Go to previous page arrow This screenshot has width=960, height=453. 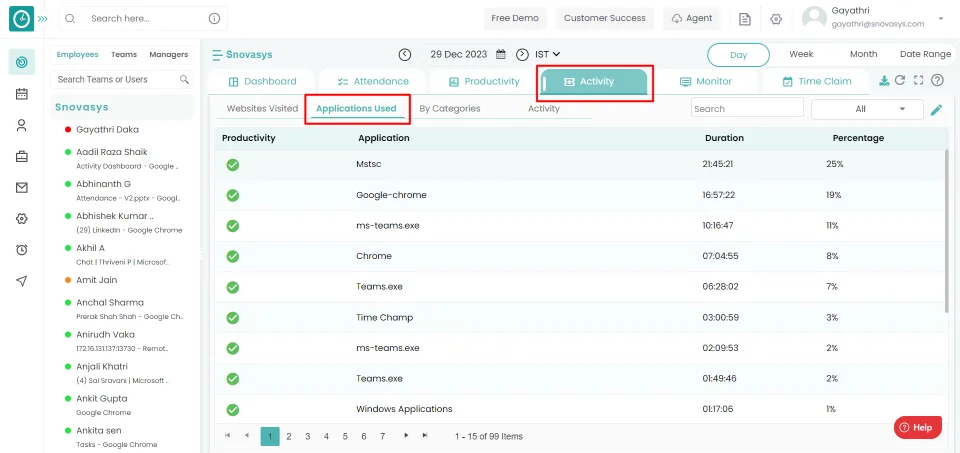[x=247, y=435]
